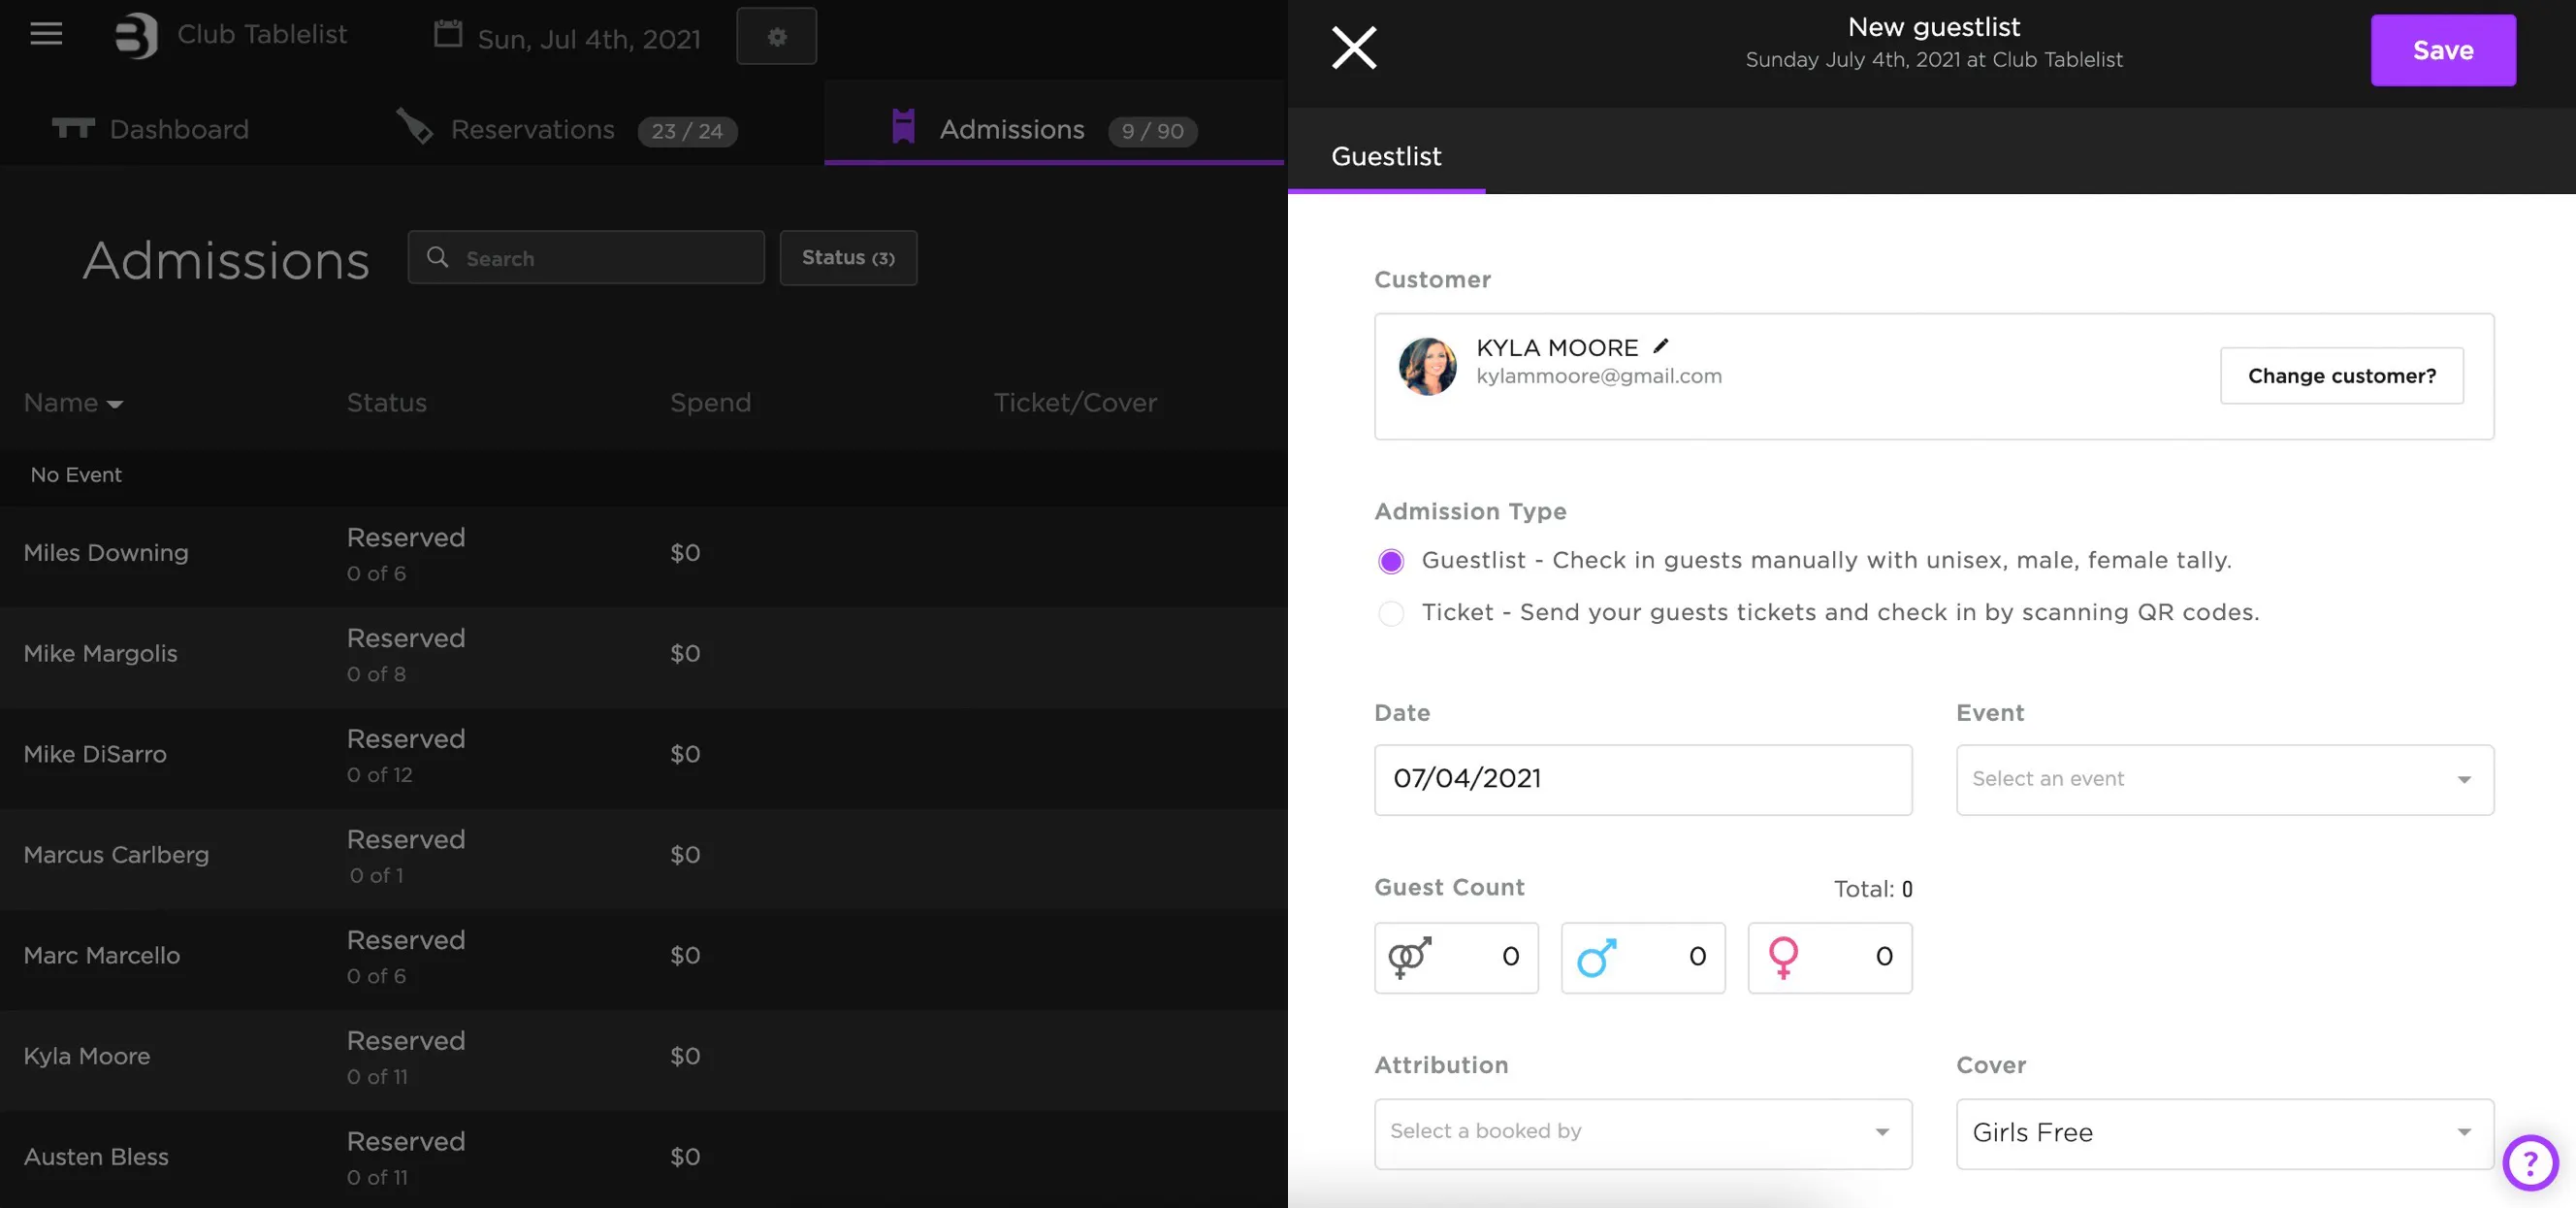Open the Select an event dropdown
The height and width of the screenshot is (1208, 2576).
click(2224, 780)
